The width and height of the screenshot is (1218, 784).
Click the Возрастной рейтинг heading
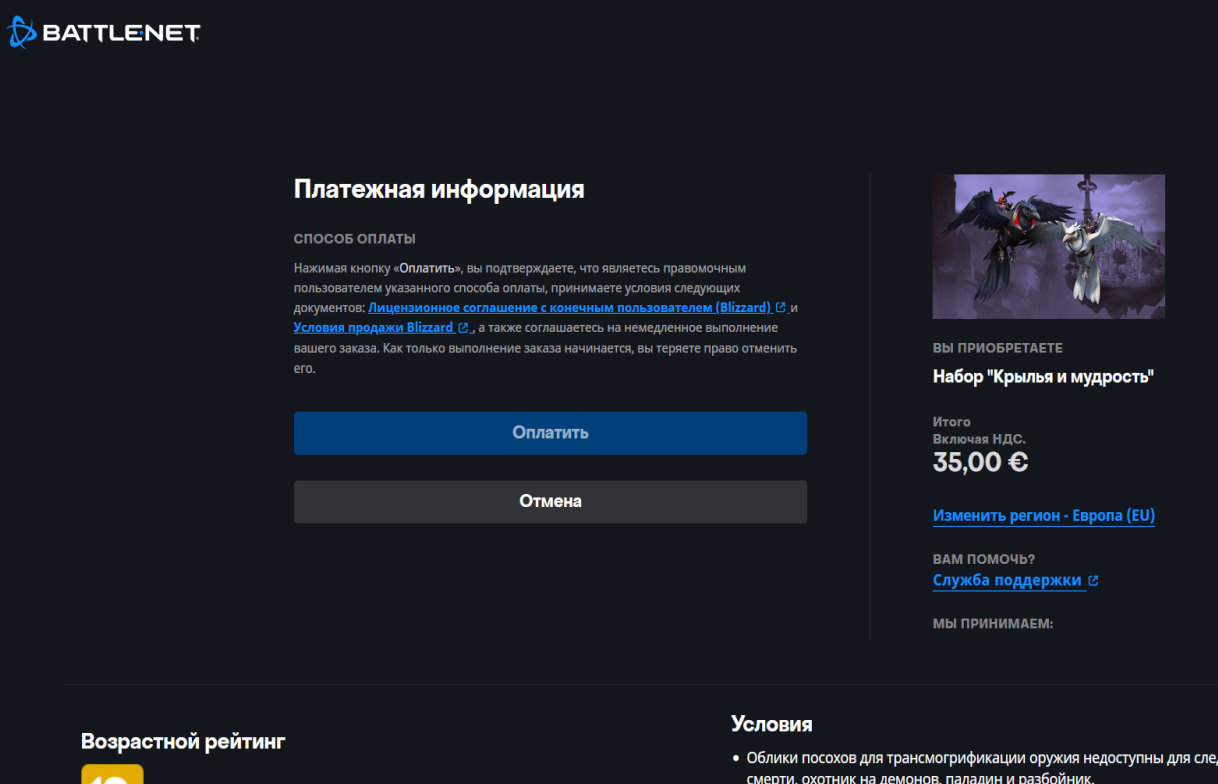tap(183, 741)
